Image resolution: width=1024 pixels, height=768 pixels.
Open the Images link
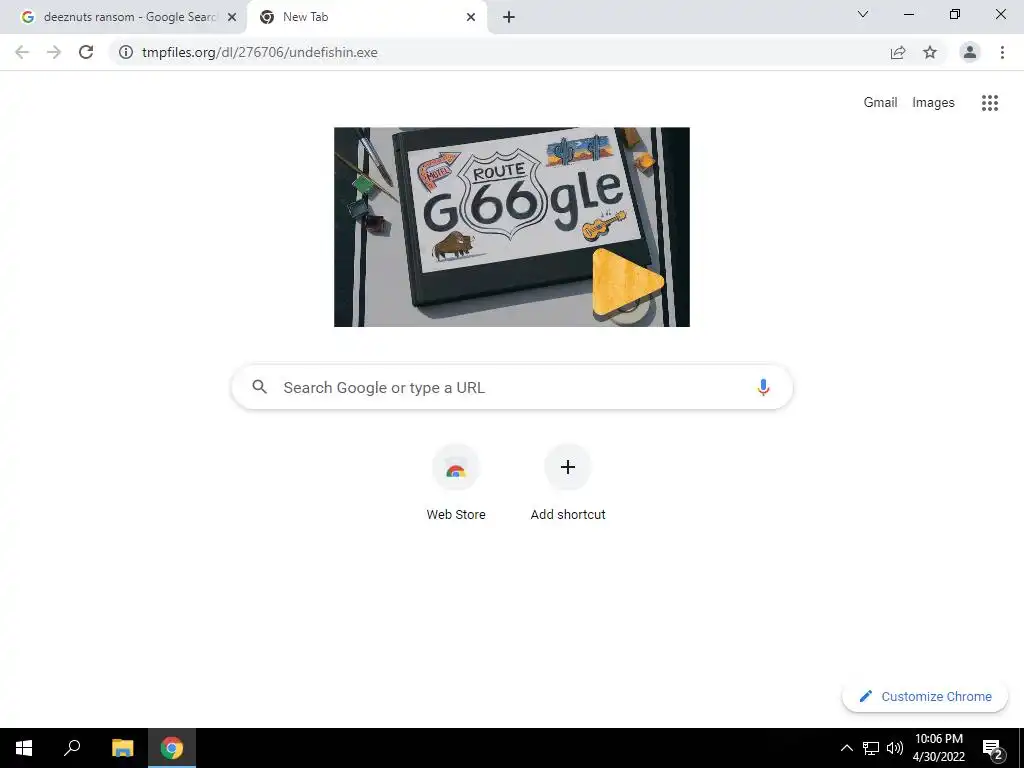point(933,103)
